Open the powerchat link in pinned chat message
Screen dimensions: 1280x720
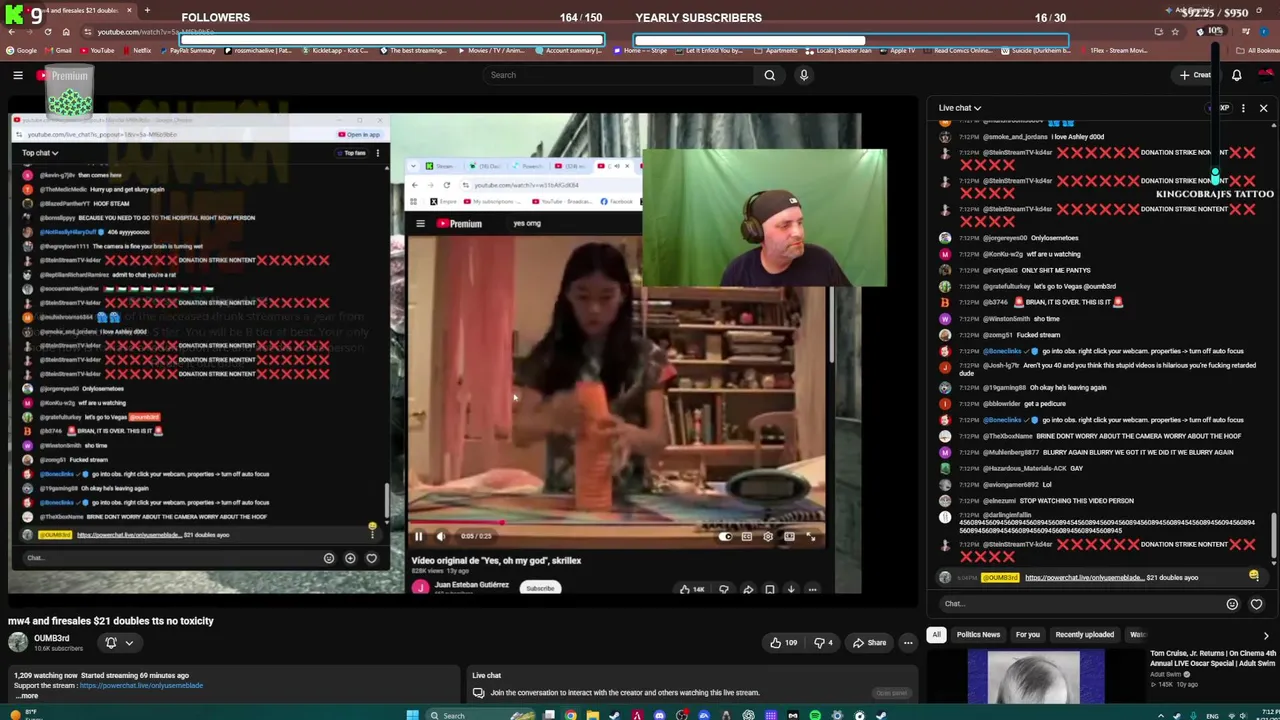pyautogui.click(x=1083, y=578)
